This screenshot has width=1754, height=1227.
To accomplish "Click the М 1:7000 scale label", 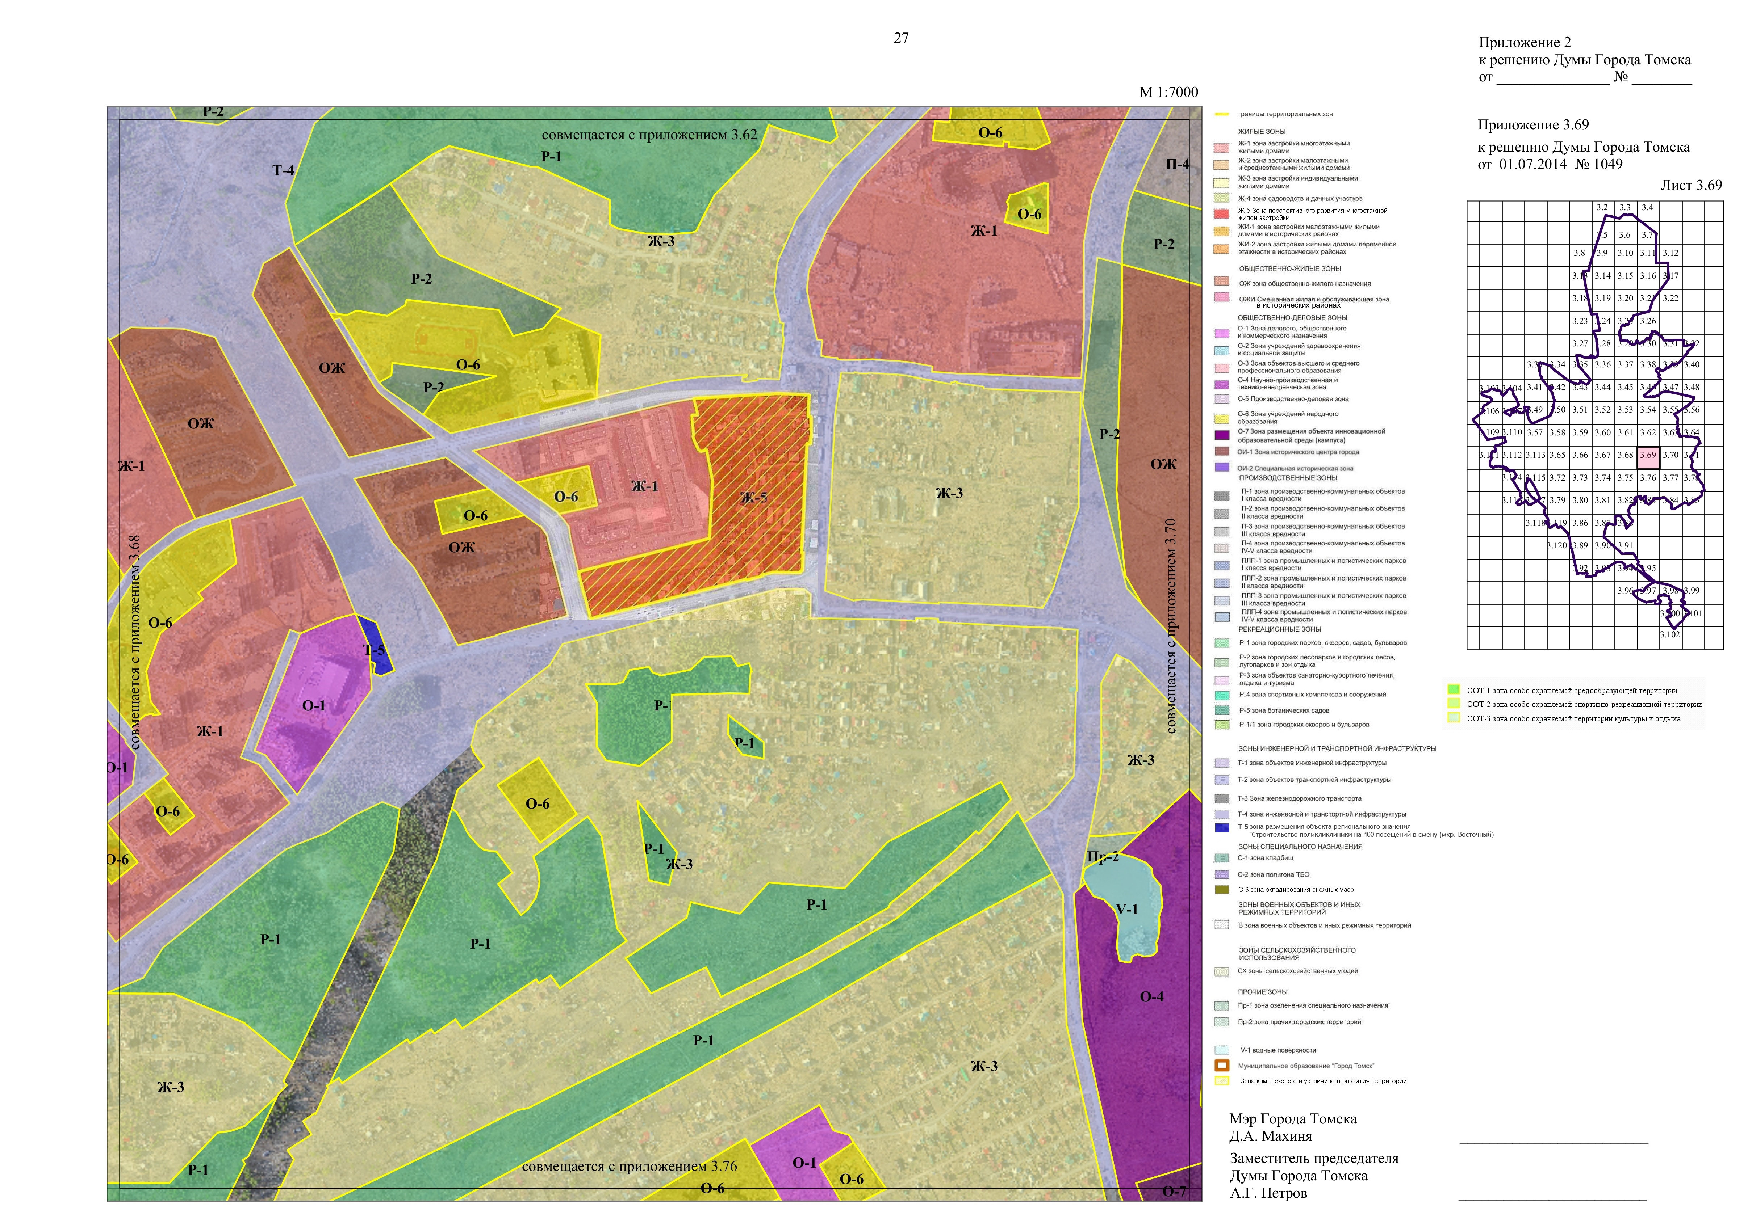I will [1168, 92].
